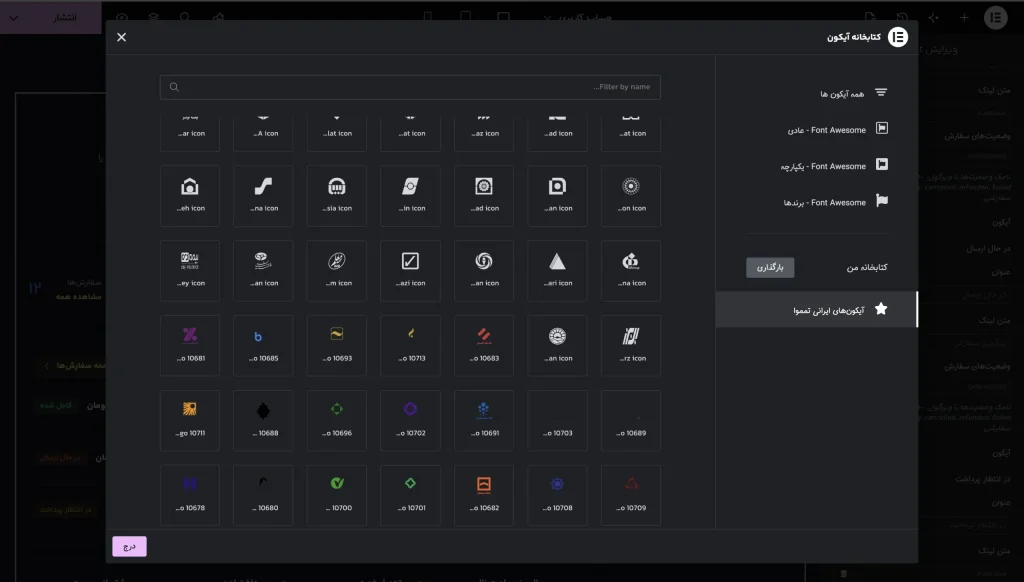Choose the orange square logo 10682
Screen dimensions: 1024x582
pos(484,495)
